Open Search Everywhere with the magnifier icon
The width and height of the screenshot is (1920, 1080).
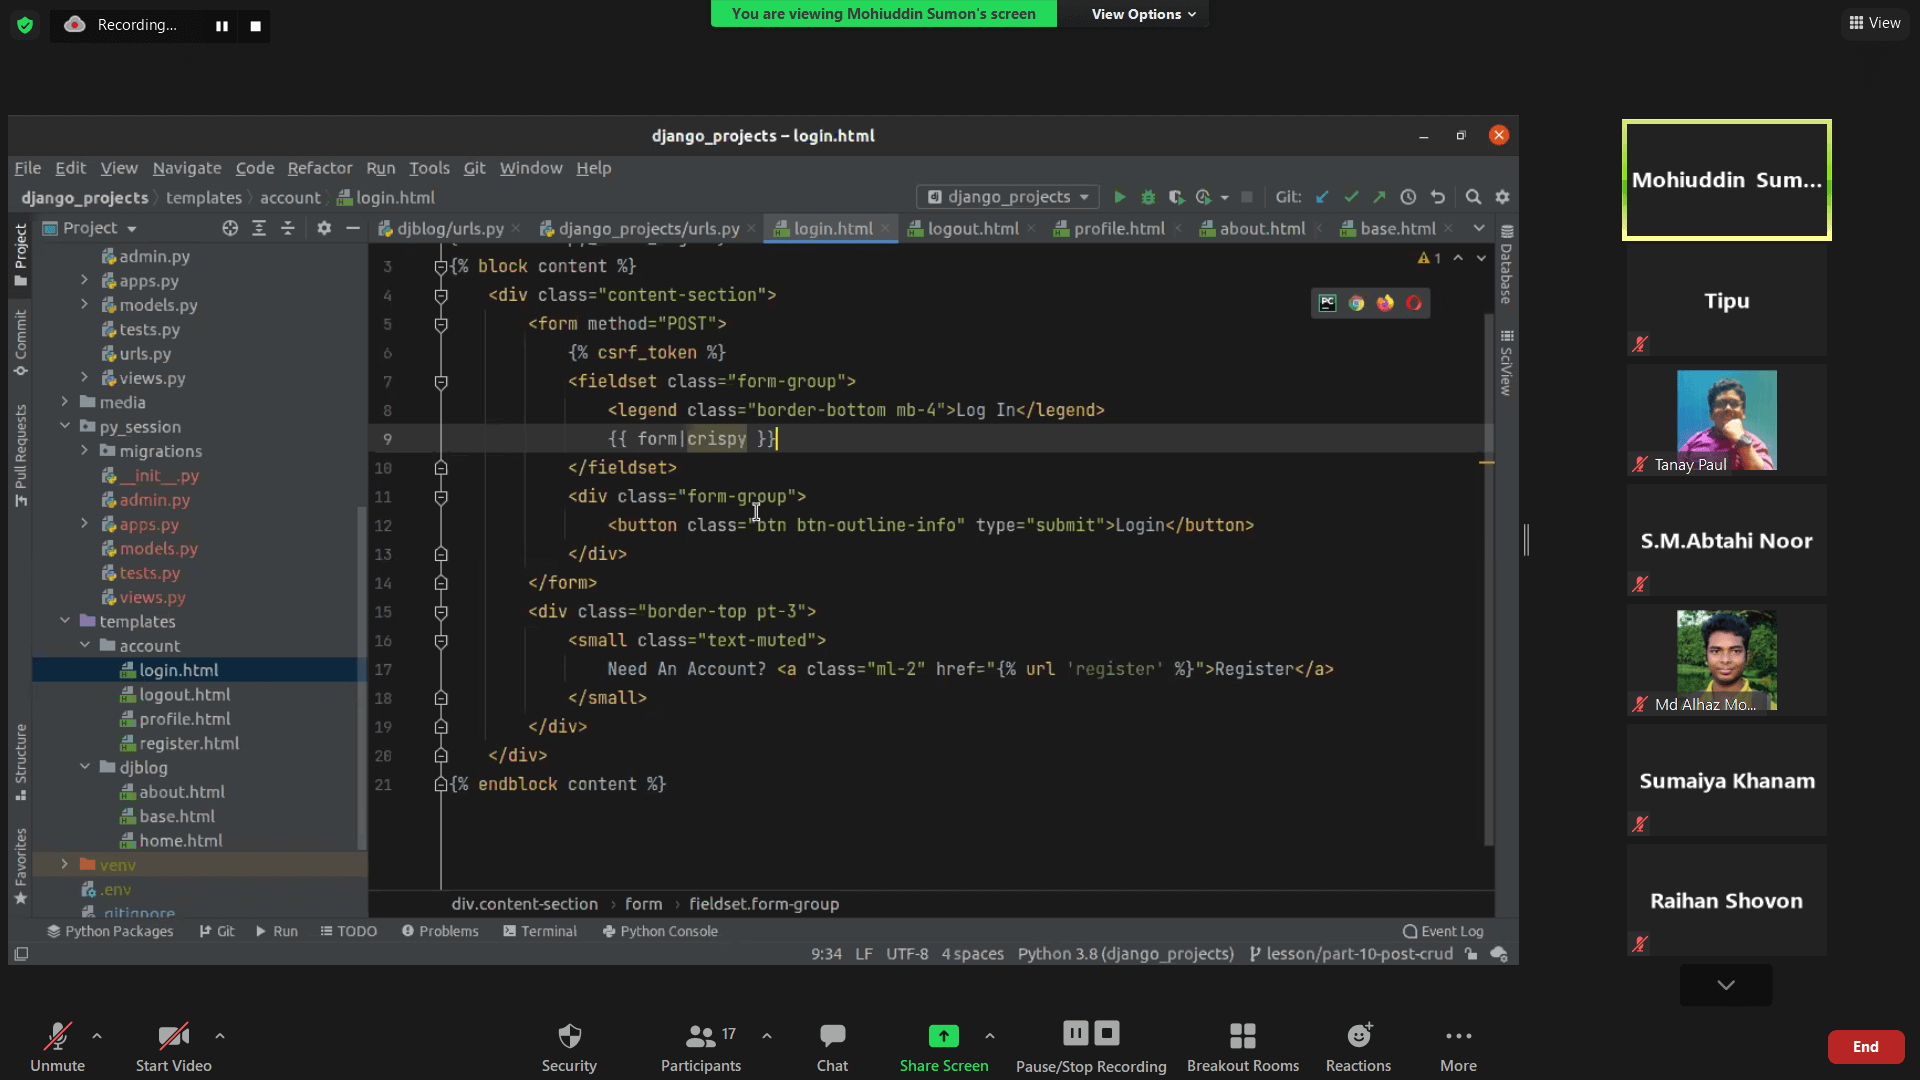(x=1473, y=197)
